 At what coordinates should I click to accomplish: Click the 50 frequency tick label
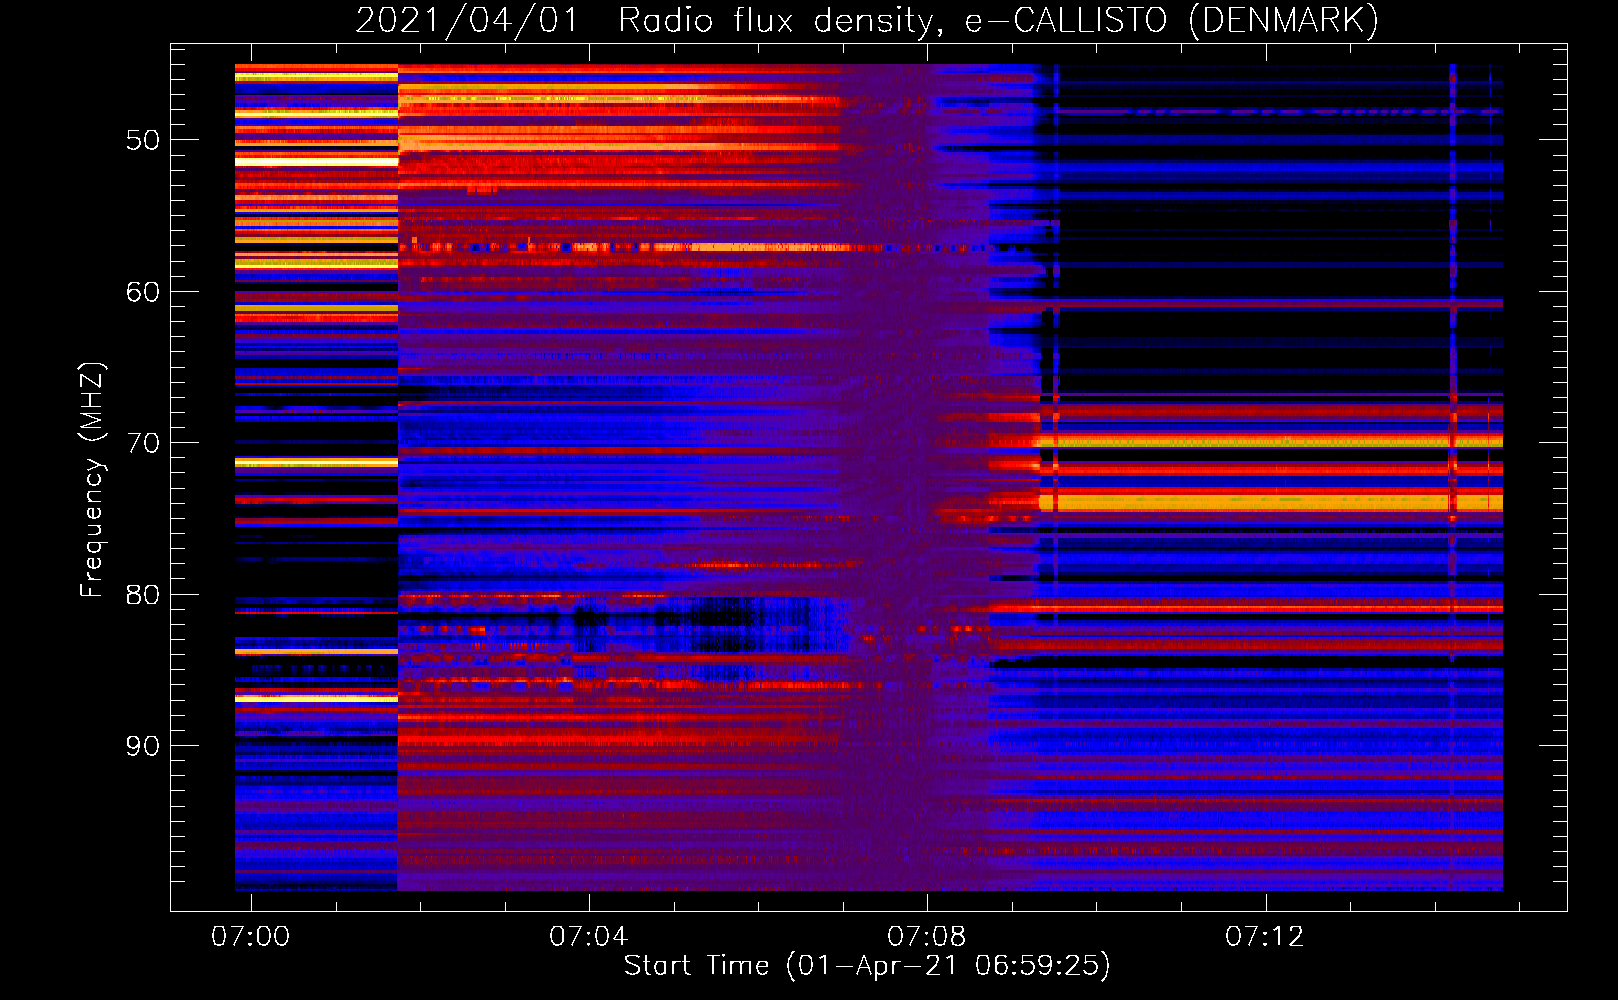(143, 140)
